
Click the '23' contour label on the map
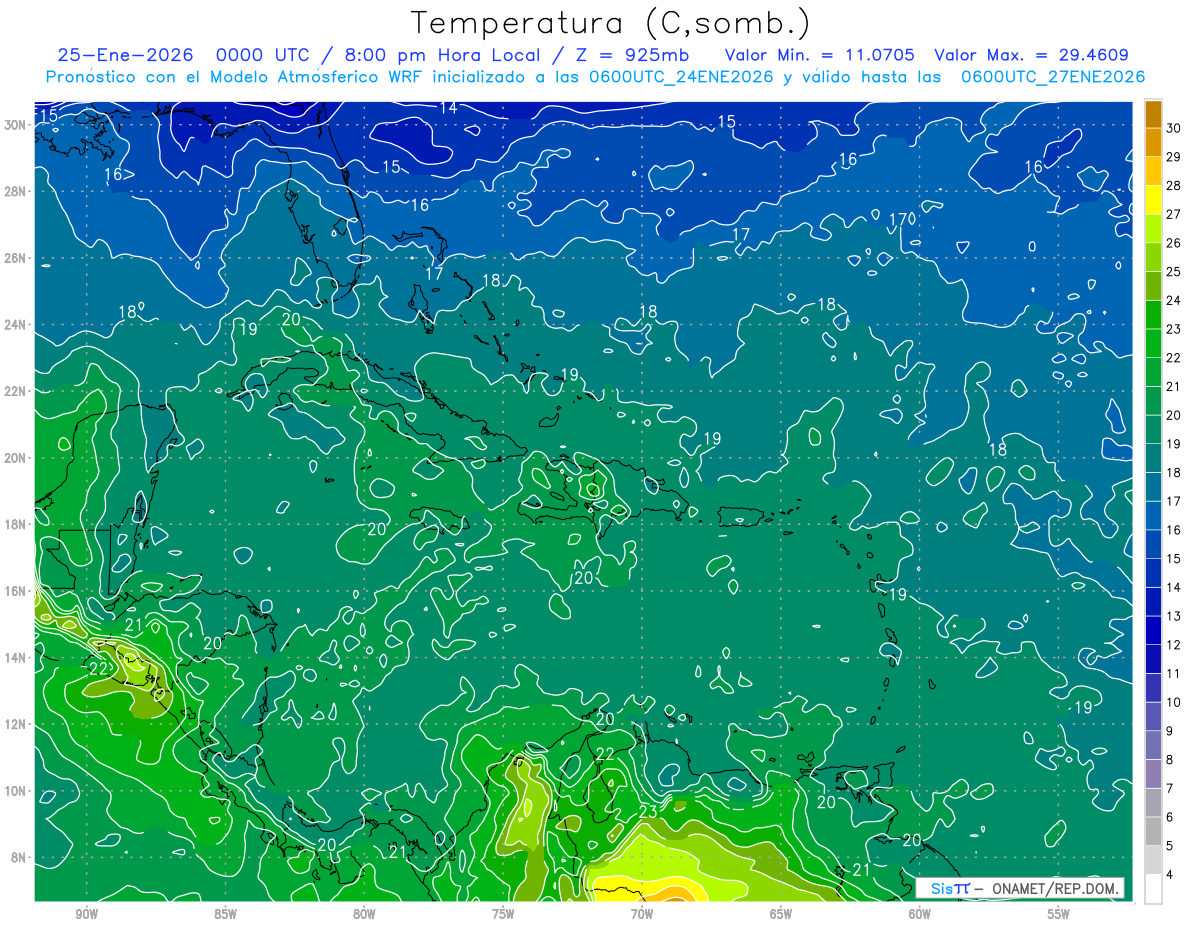[x=648, y=811]
